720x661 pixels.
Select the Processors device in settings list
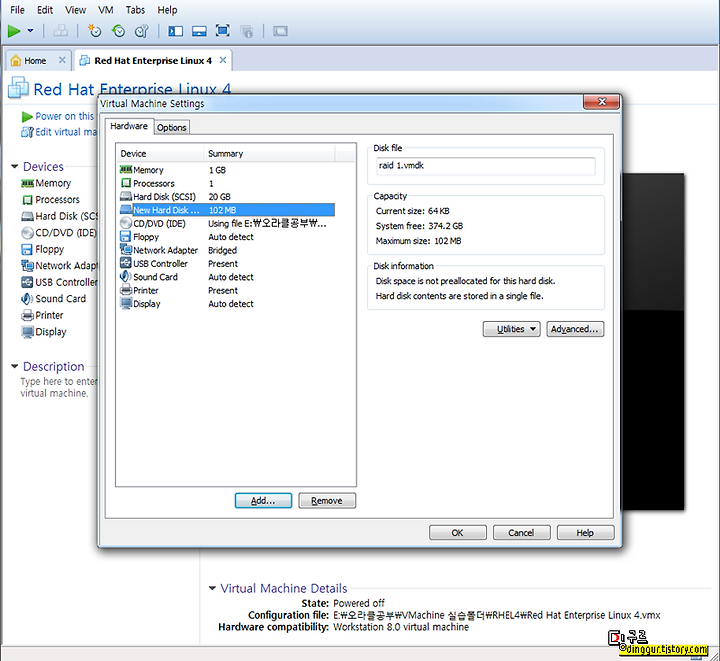[x=227, y=183]
